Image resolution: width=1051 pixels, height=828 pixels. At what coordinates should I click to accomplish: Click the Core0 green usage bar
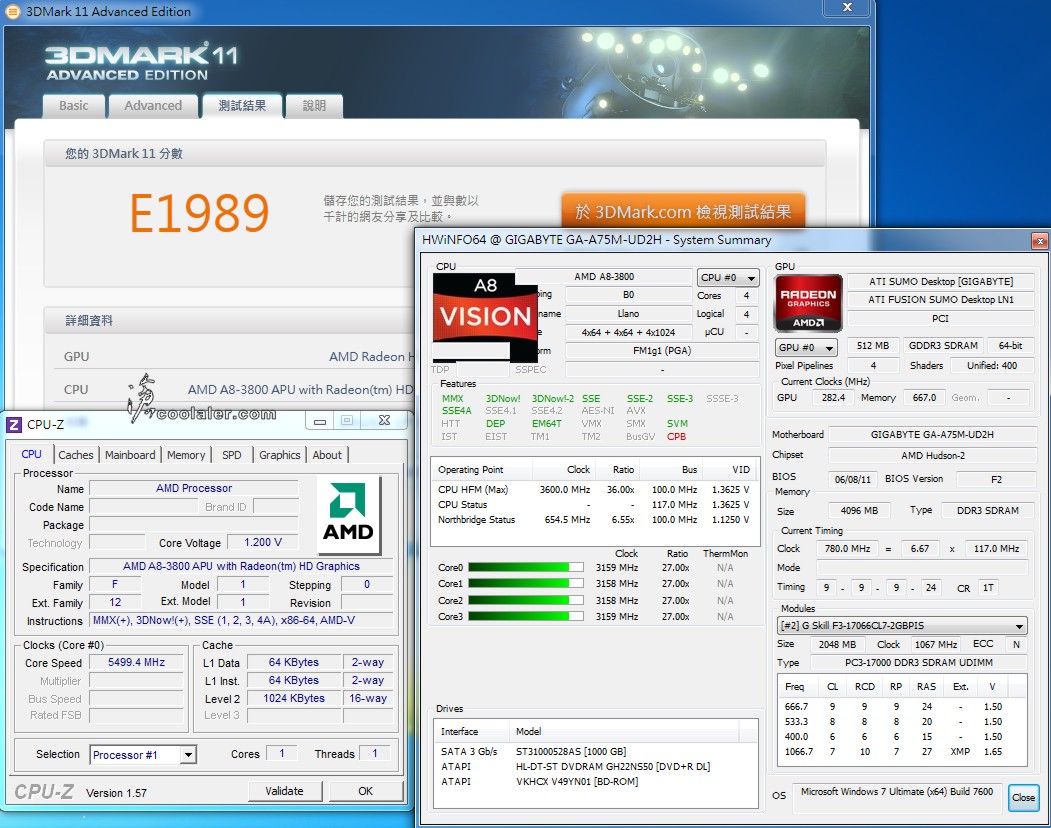click(525, 568)
